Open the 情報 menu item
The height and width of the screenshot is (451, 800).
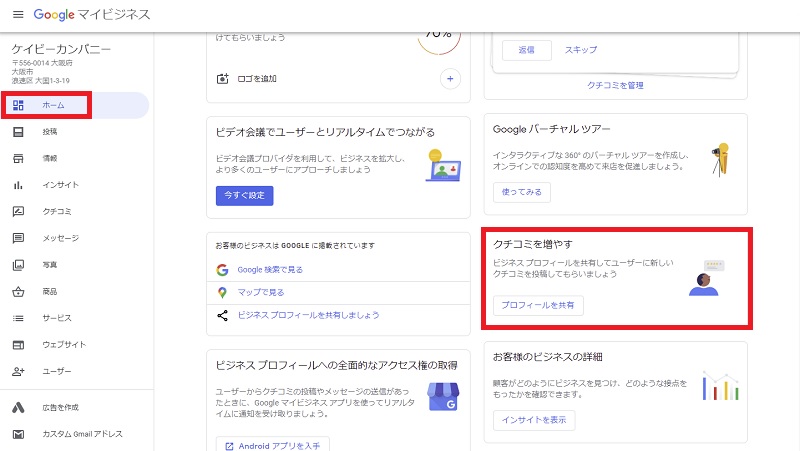(x=75, y=158)
